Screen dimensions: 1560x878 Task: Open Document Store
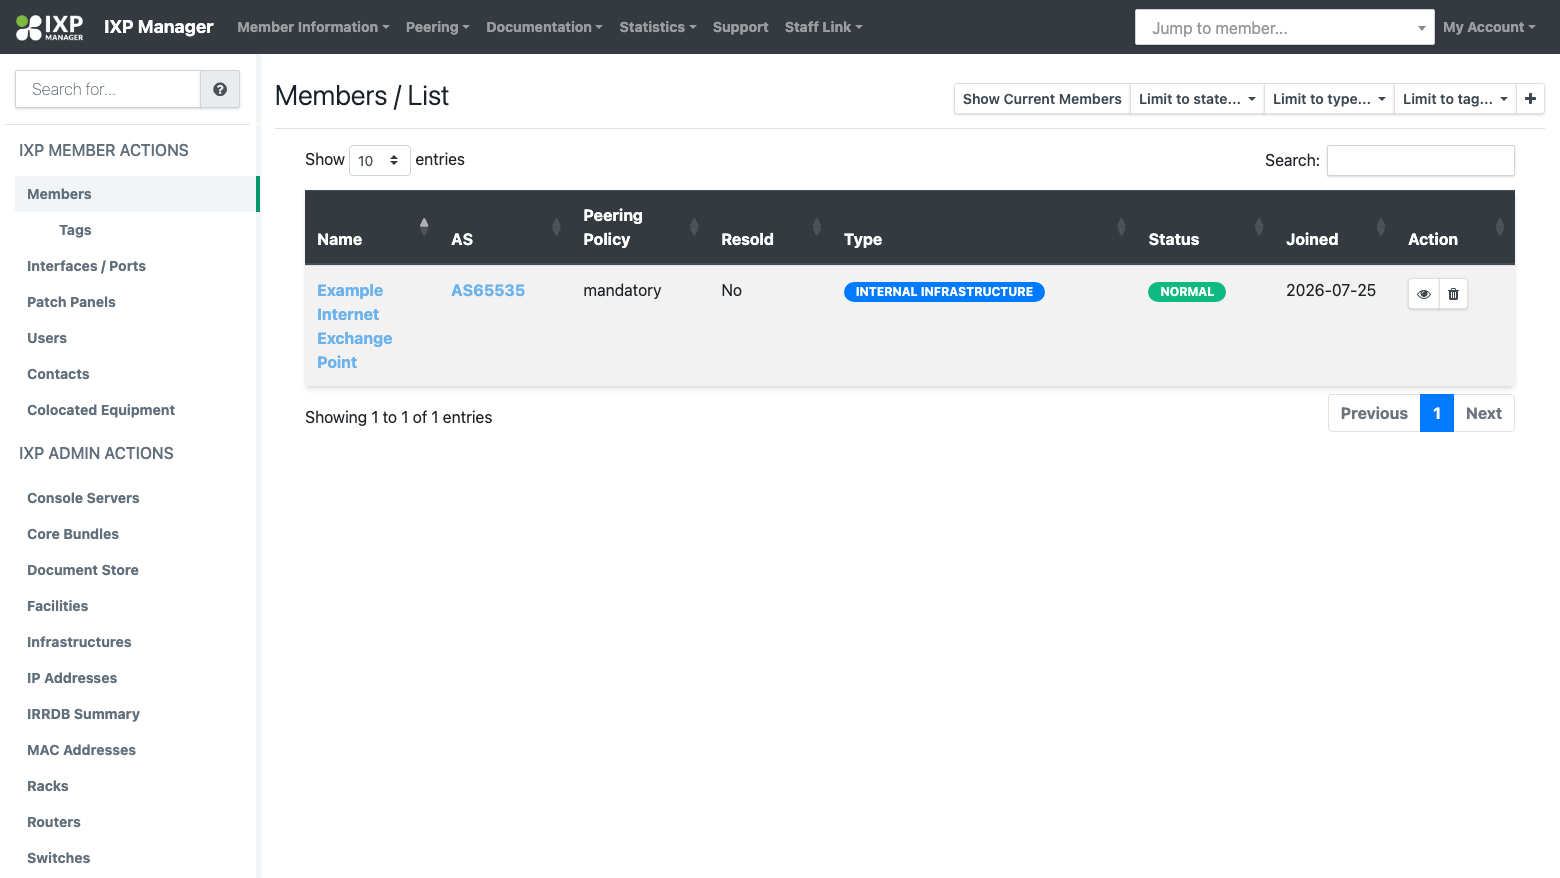(x=83, y=570)
